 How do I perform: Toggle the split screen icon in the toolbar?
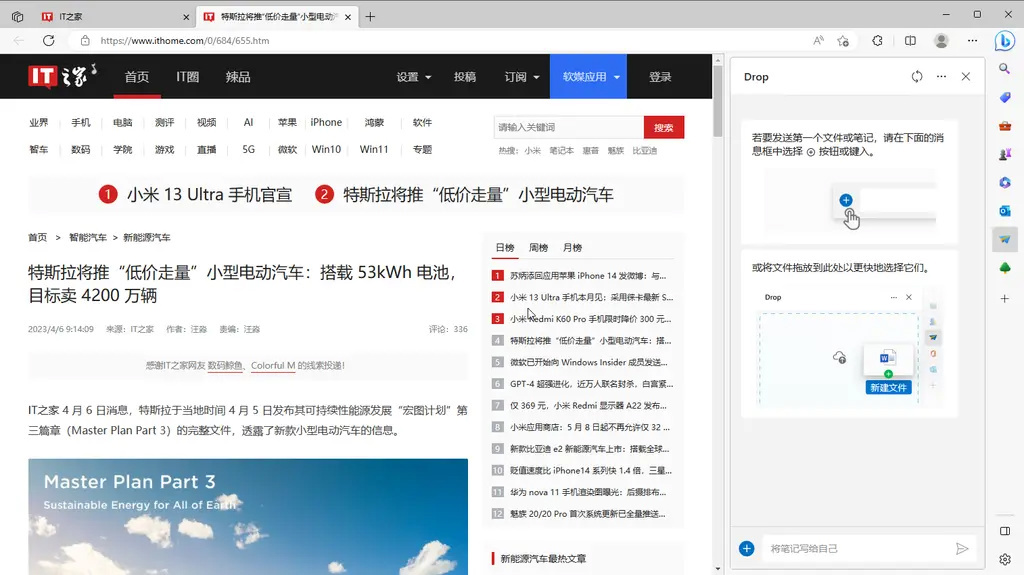point(910,41)
